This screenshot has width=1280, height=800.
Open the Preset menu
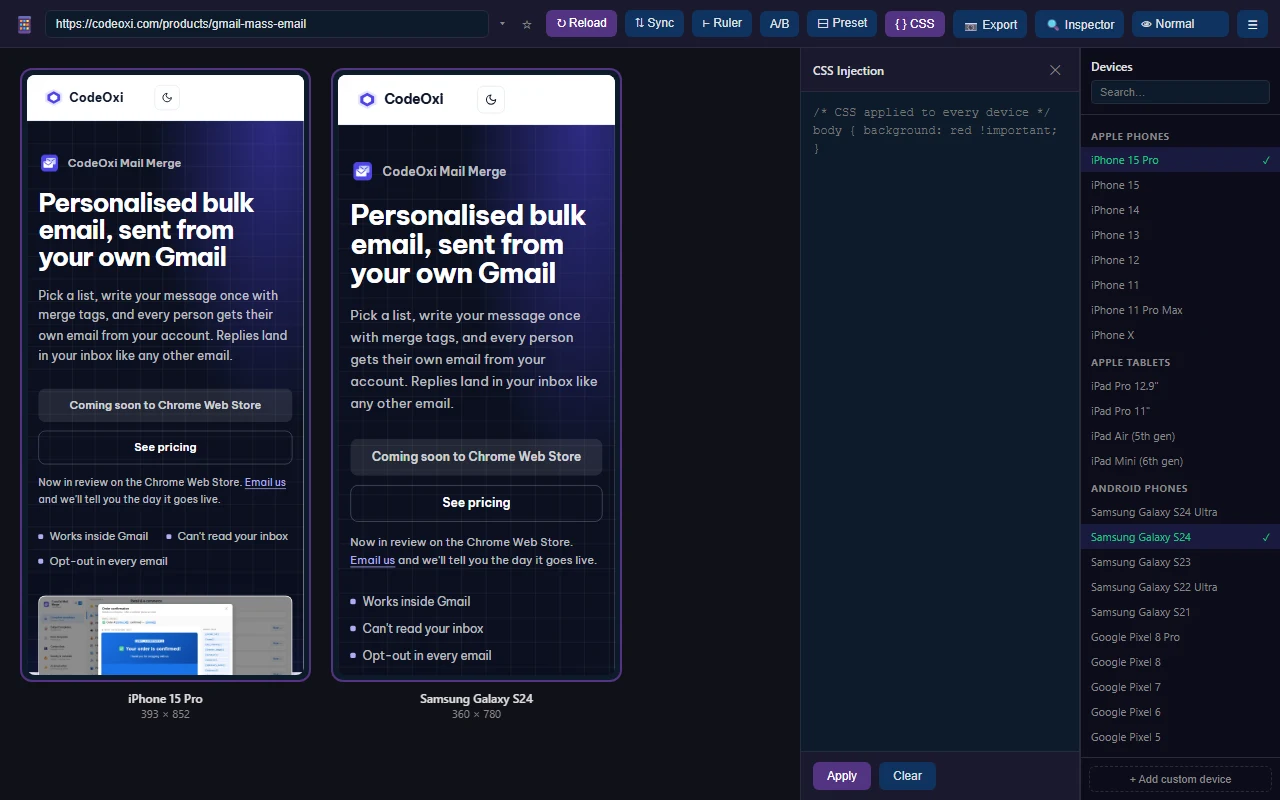[842, 23]
